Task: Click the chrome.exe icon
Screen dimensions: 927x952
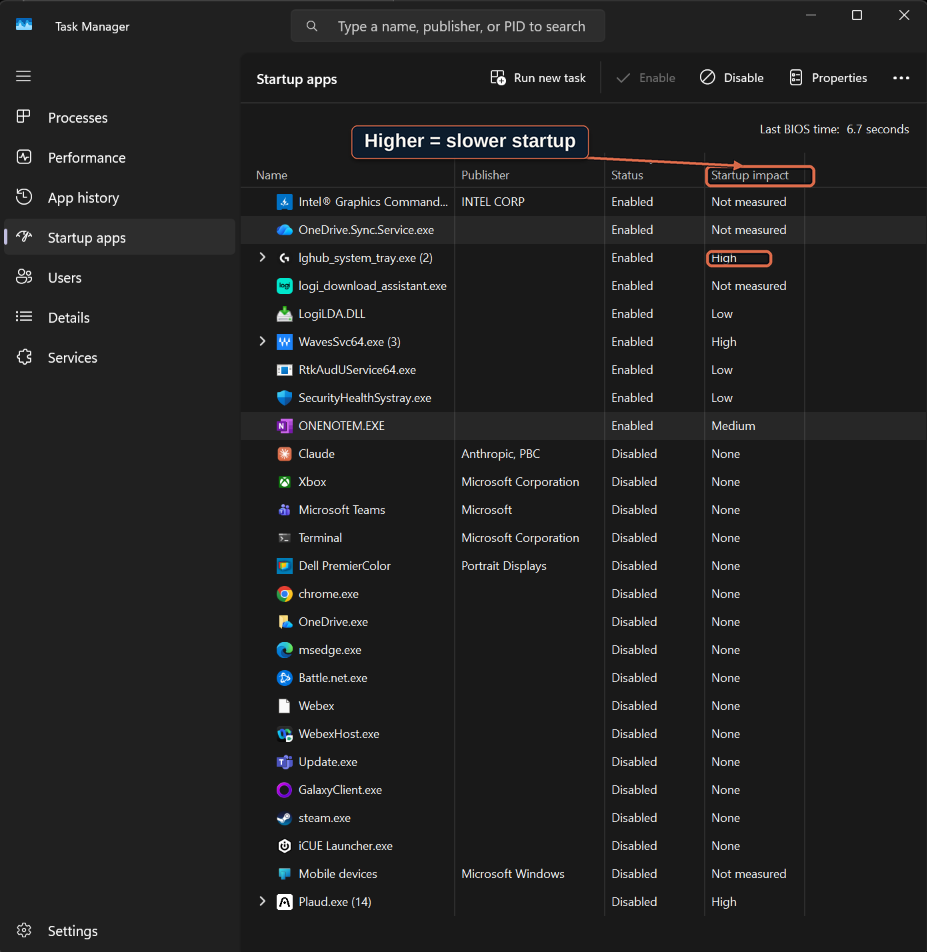Action: click(284, 594)
